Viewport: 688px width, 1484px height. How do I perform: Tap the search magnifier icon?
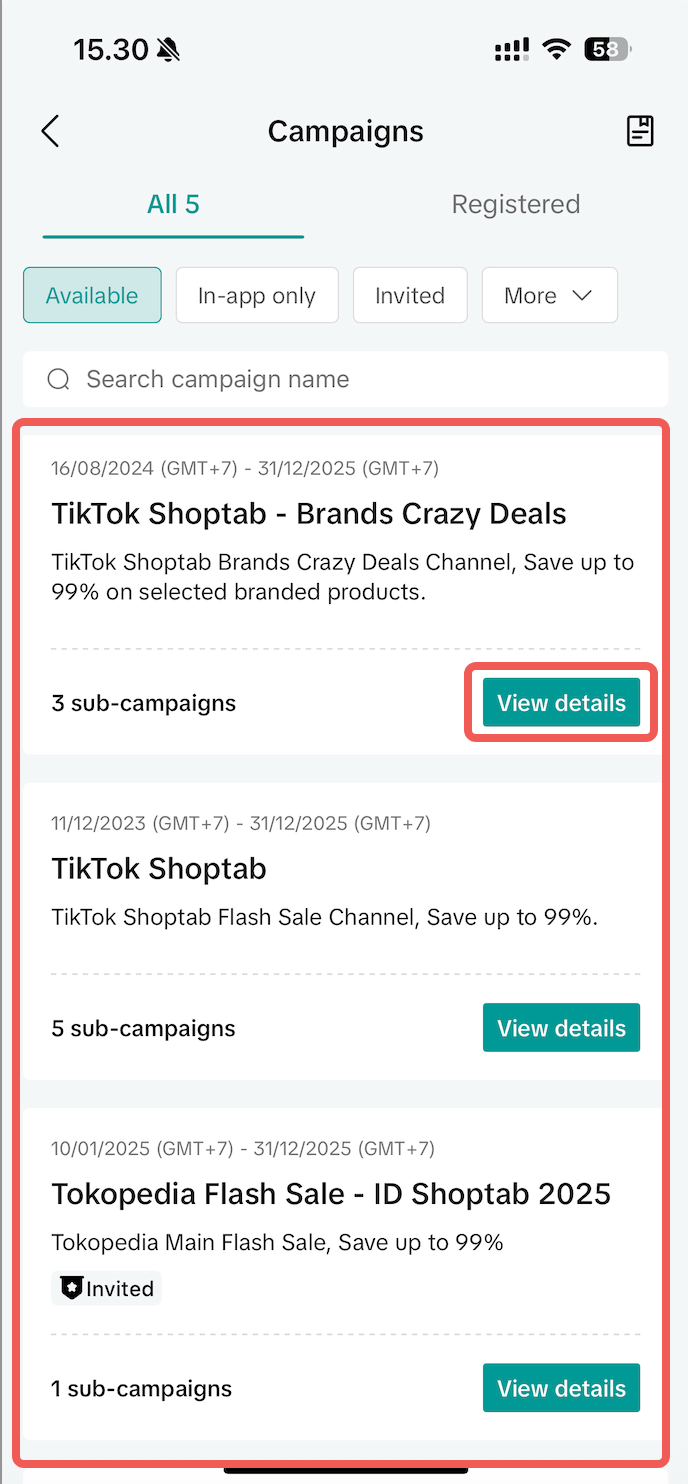(59, 379)
